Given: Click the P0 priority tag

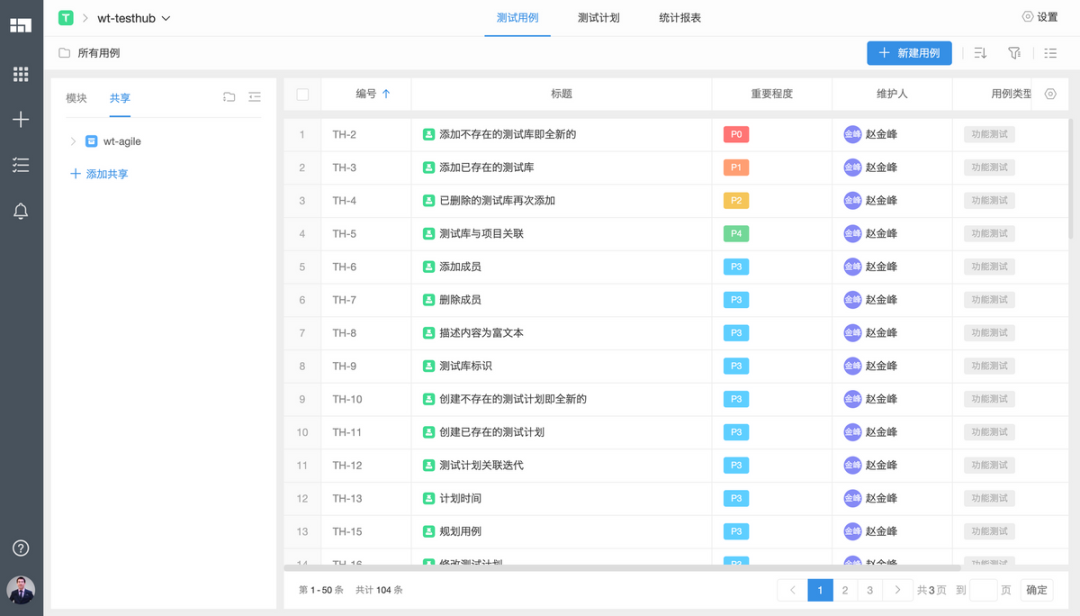Looking at the screenshot, I should [x=736, y=134].
